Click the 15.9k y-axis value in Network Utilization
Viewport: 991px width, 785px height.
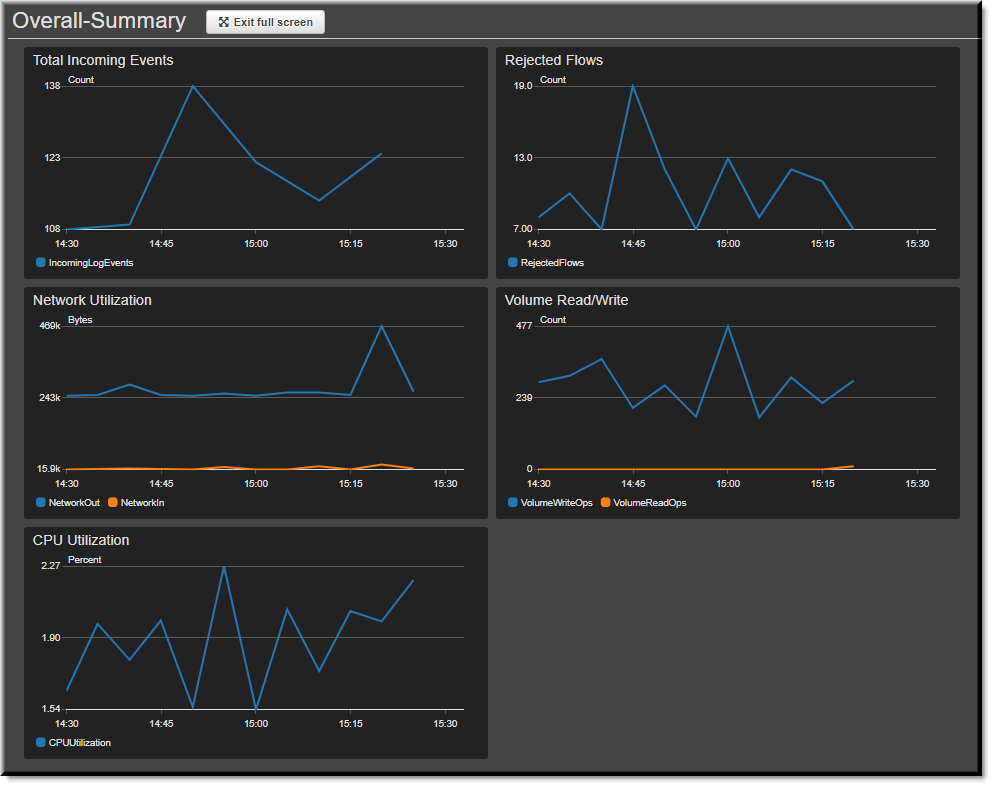pyautogui.click(x=49, y=469)
